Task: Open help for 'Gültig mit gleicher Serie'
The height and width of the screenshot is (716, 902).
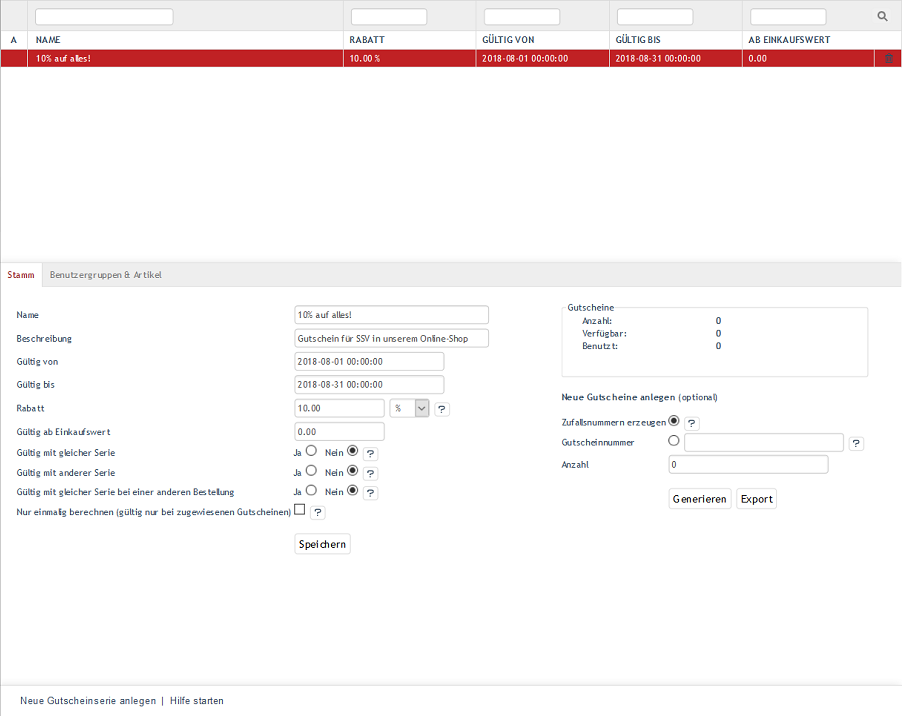Action: [x=370, y=454]
